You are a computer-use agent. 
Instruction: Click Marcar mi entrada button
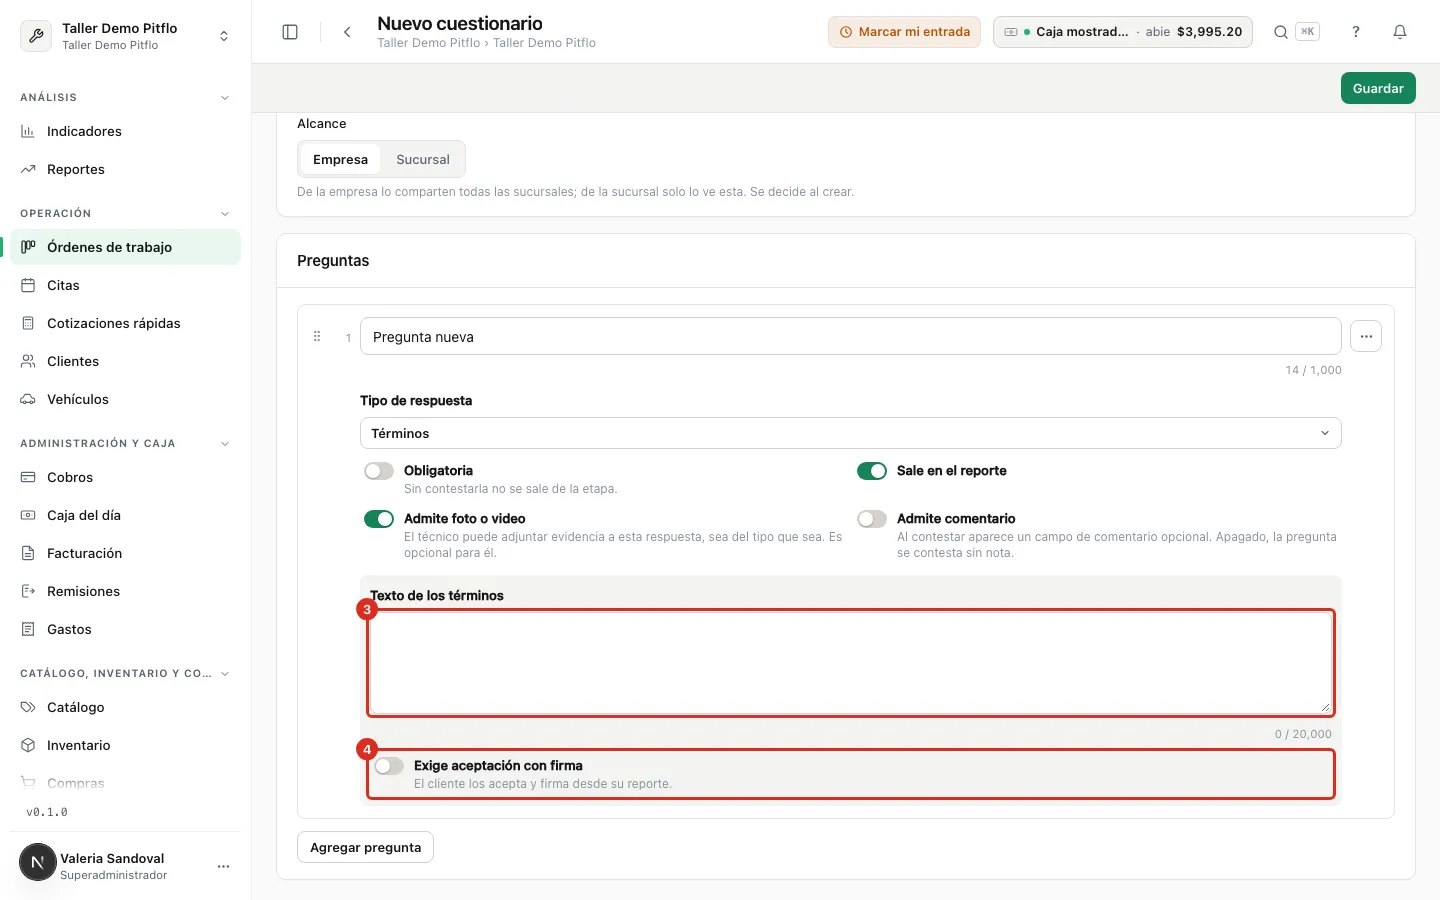coord(904,32)
